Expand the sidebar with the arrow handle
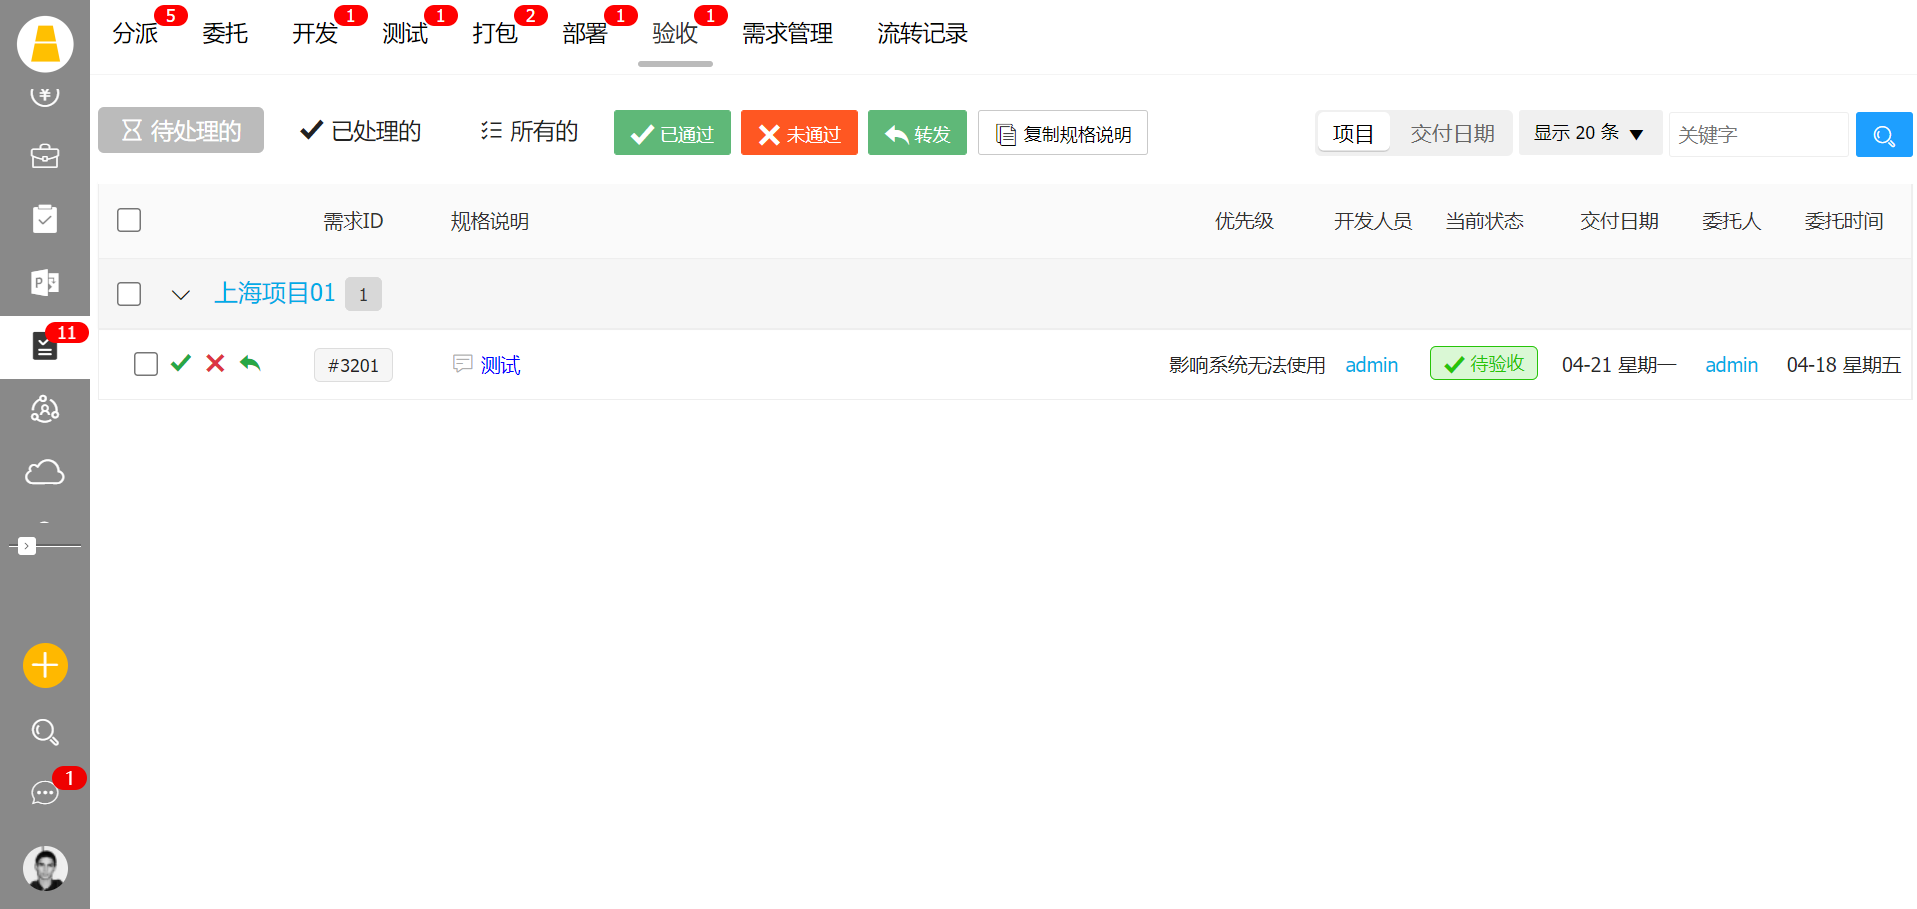This screenshot has width=1917, height=909. tap(27, 546)
